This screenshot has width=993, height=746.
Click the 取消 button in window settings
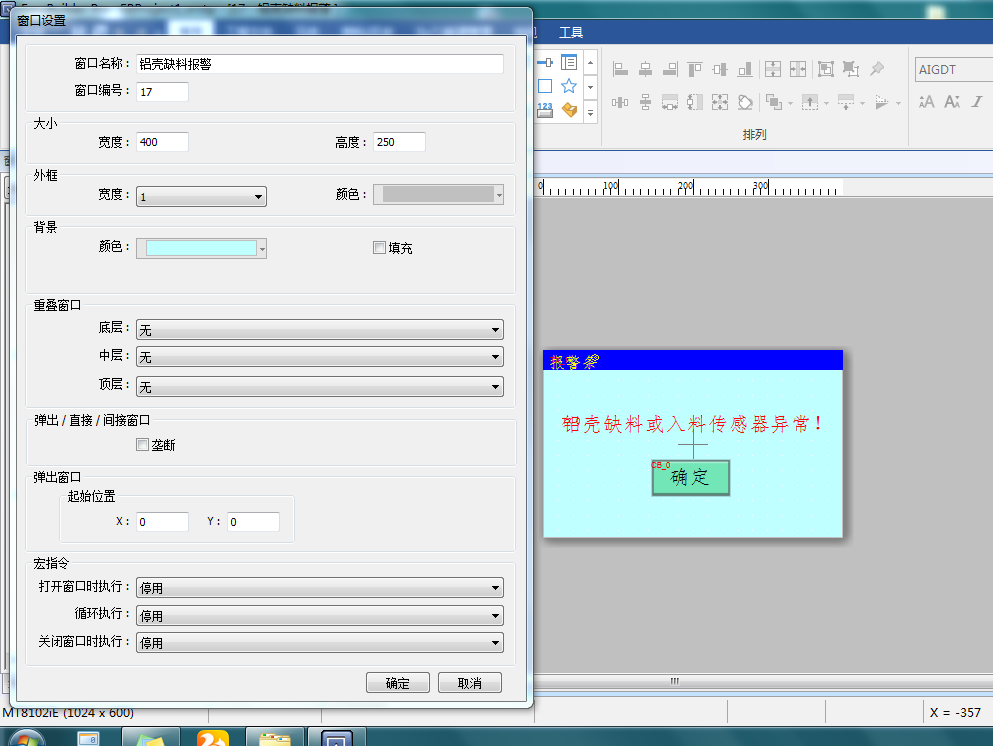[469, 683]
